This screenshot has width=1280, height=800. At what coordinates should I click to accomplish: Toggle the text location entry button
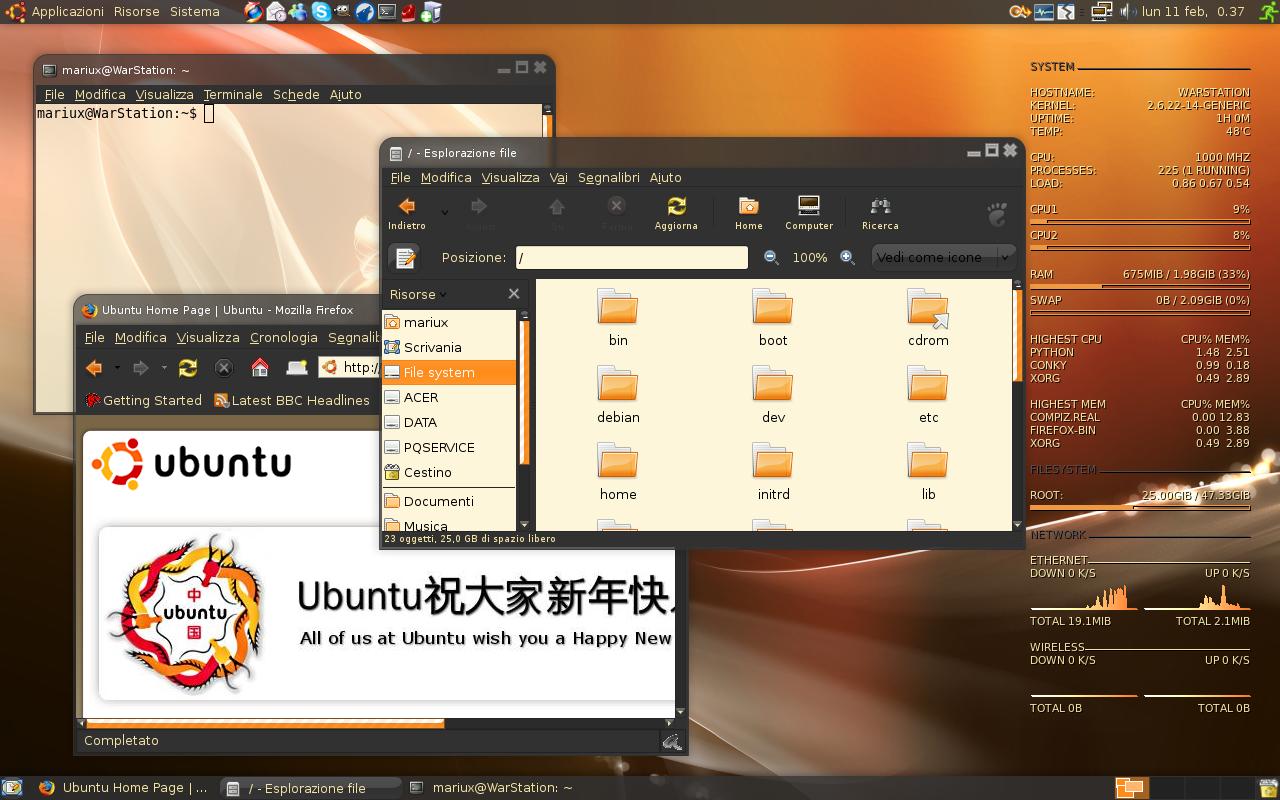(405, 257)
